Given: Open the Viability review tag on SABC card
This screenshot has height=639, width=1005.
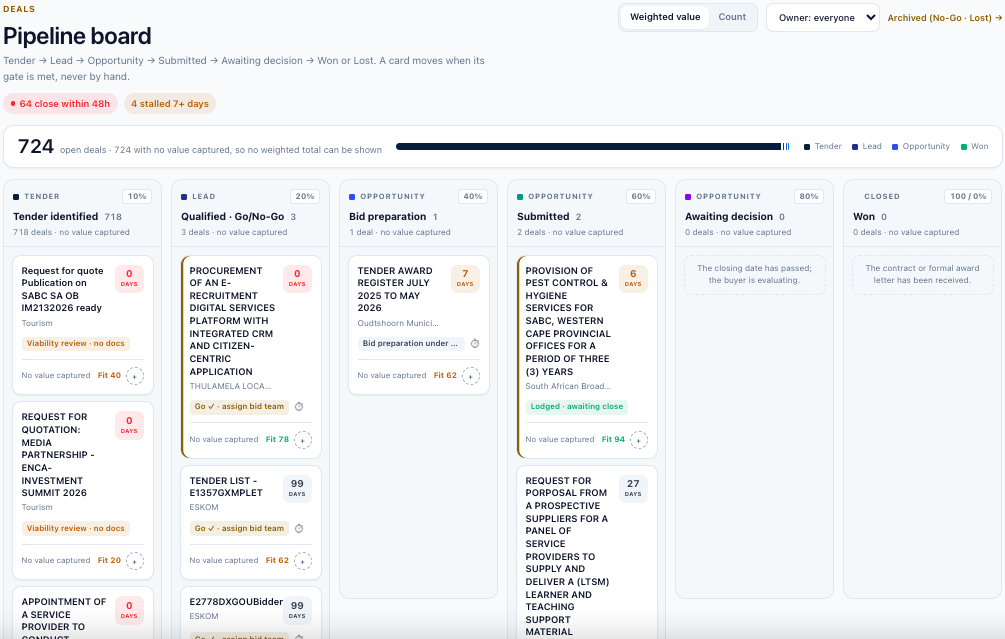Looking at the screenshot, I should [76, 344].
